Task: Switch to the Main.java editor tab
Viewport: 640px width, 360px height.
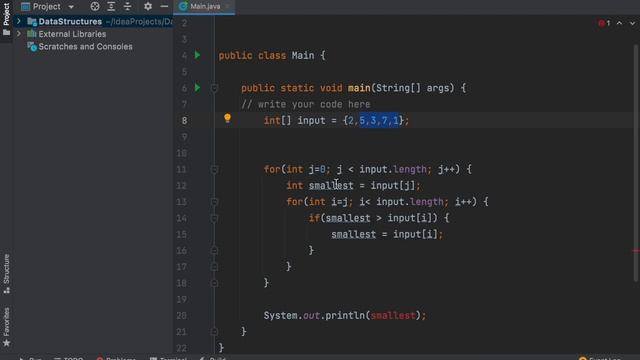Action: pos(205,7)
